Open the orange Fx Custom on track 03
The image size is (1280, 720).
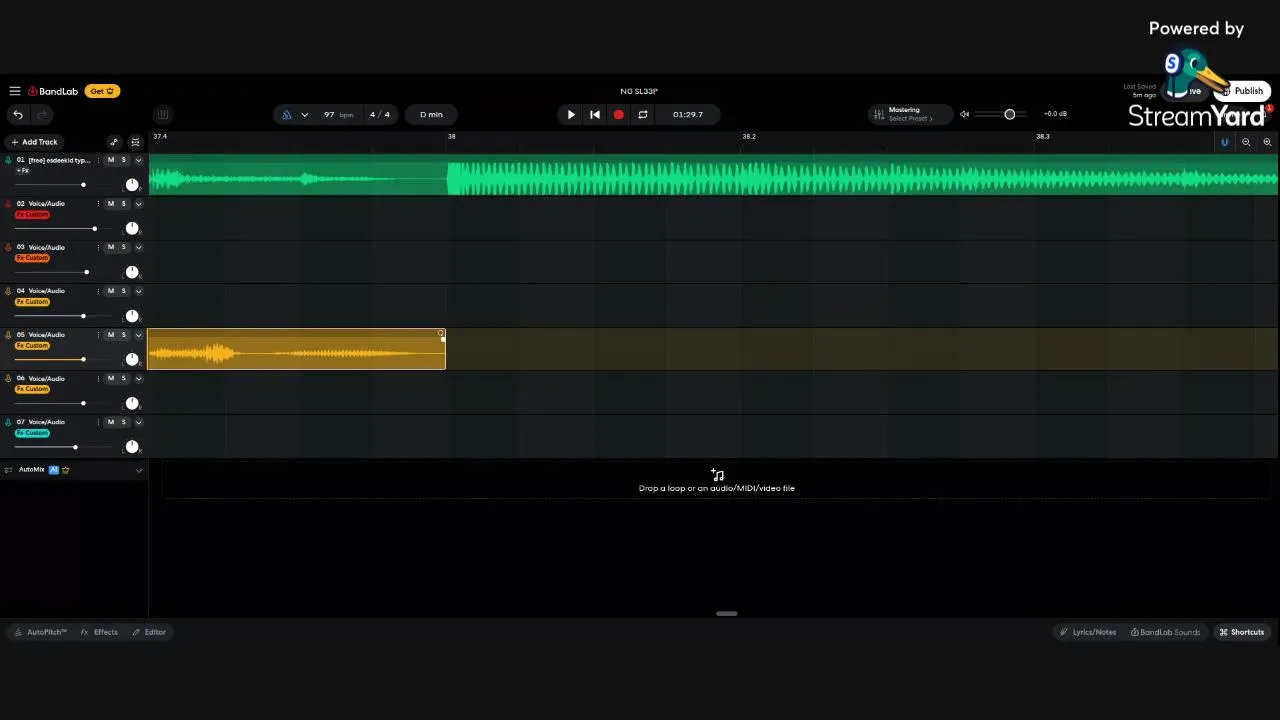point(32,258)
